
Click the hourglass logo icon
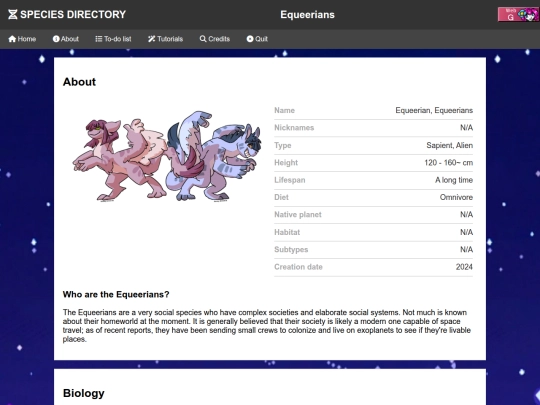(x=13, y=14)
